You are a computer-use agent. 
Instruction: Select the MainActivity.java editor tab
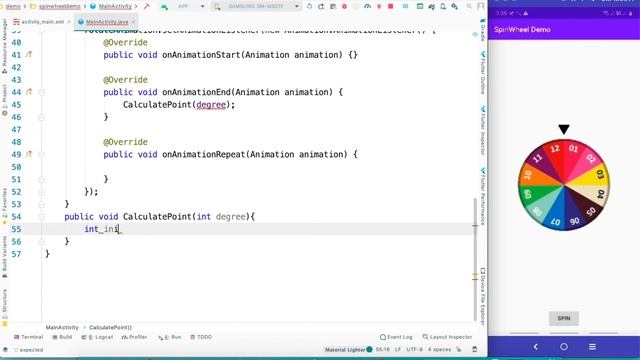click(106, 22)
